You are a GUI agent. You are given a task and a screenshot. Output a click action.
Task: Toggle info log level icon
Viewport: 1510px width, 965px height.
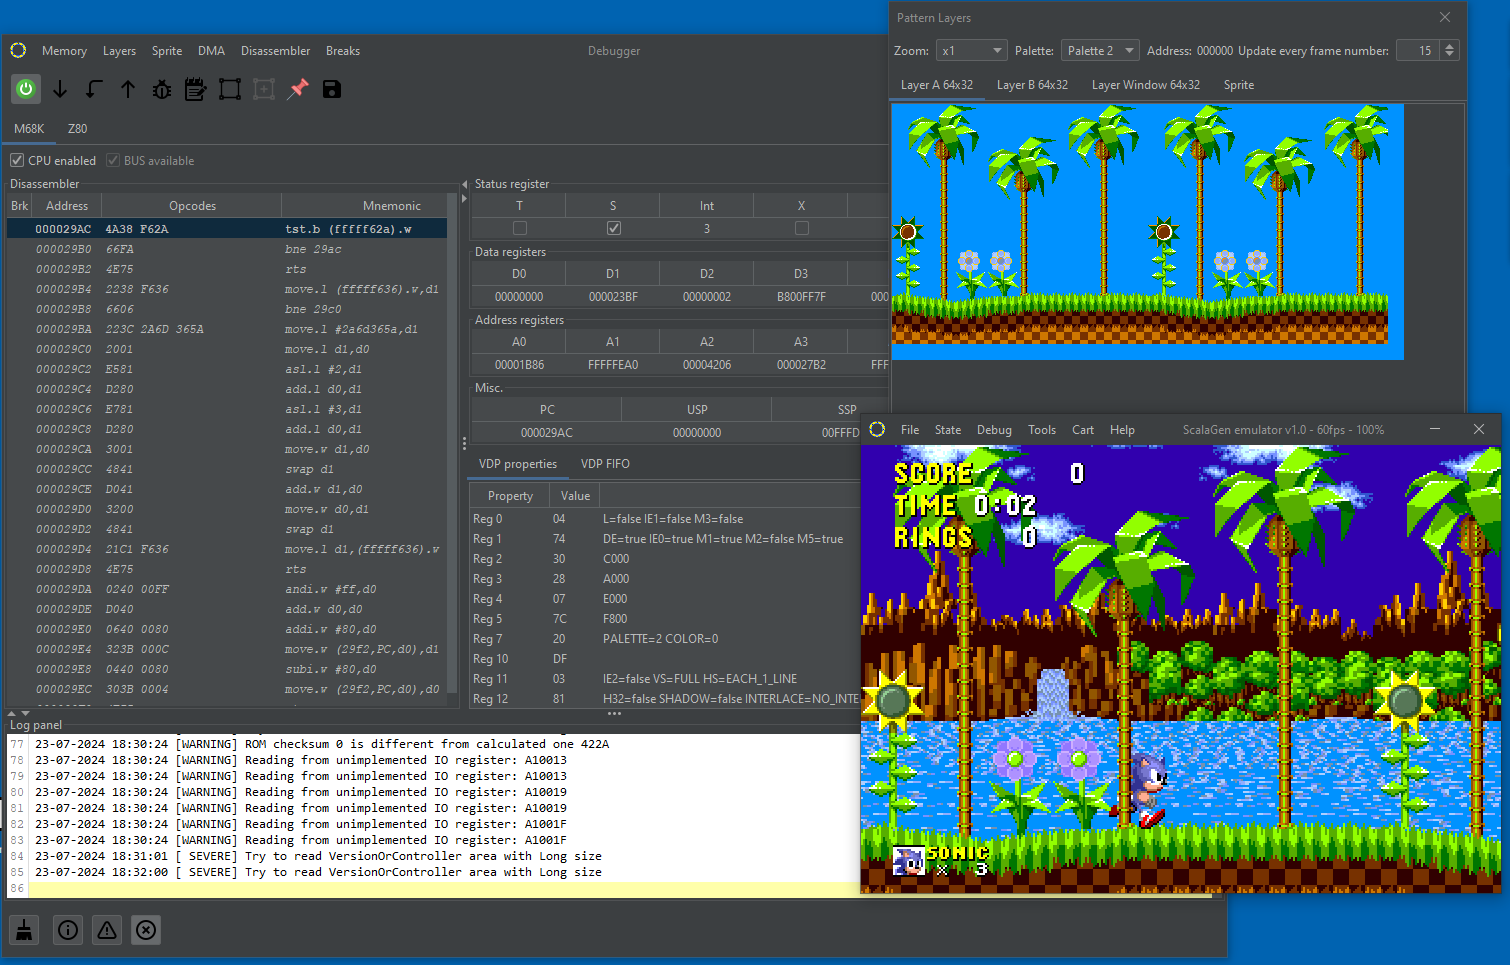pyautogui.click(x=68, y=930)
